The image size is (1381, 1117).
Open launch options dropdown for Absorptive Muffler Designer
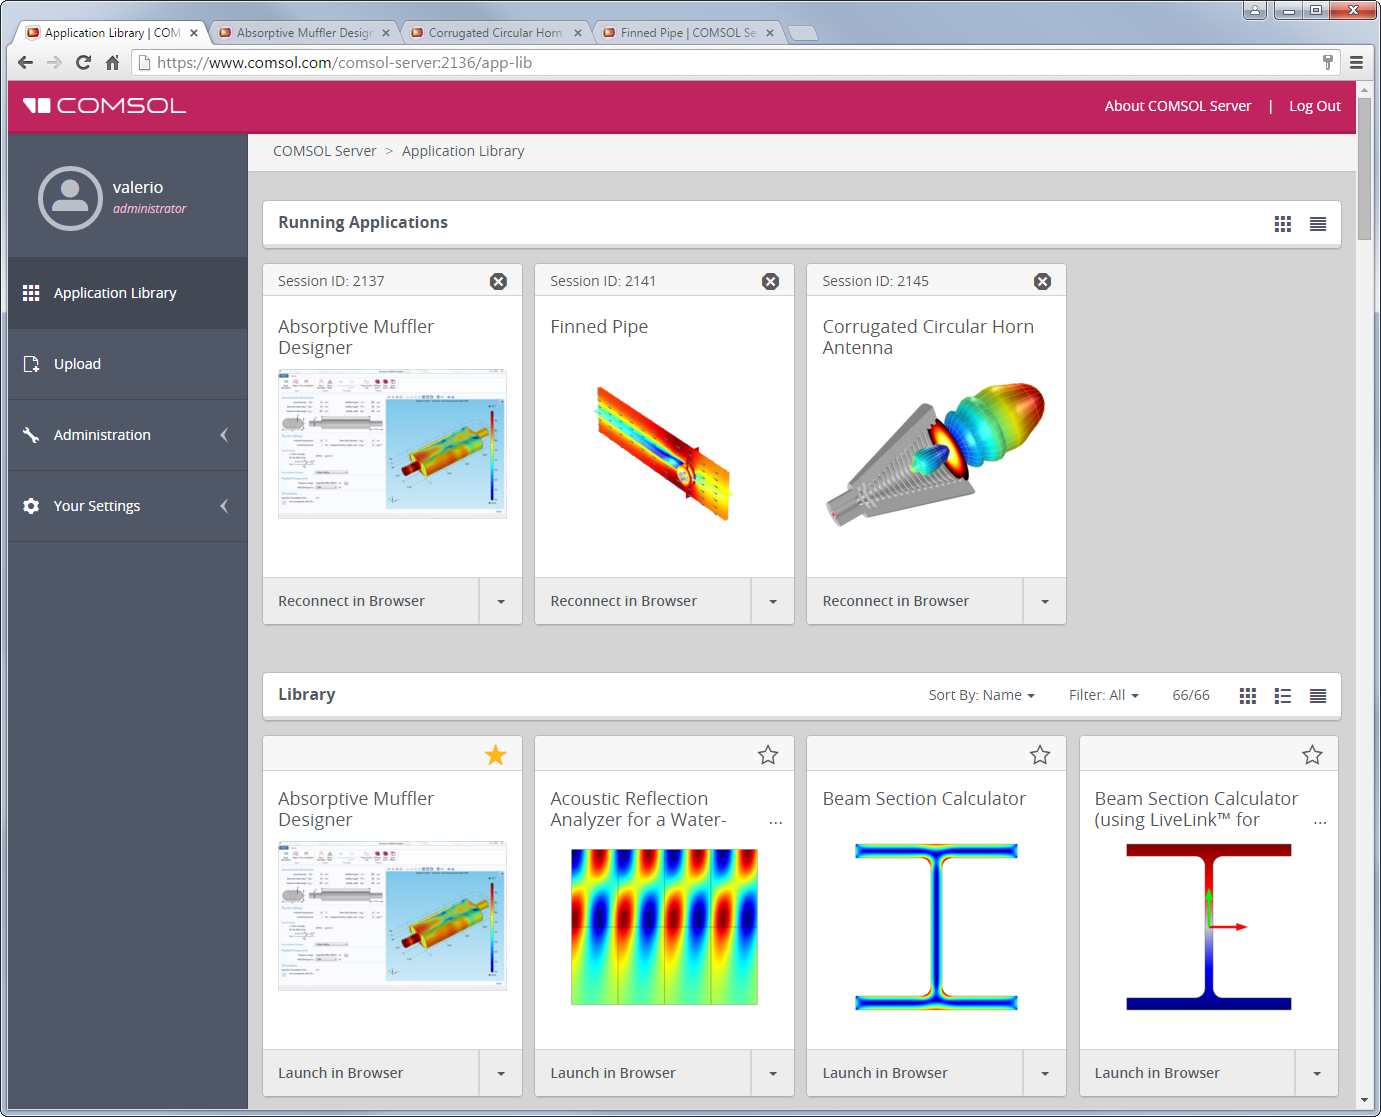(x=501, y=1073)
